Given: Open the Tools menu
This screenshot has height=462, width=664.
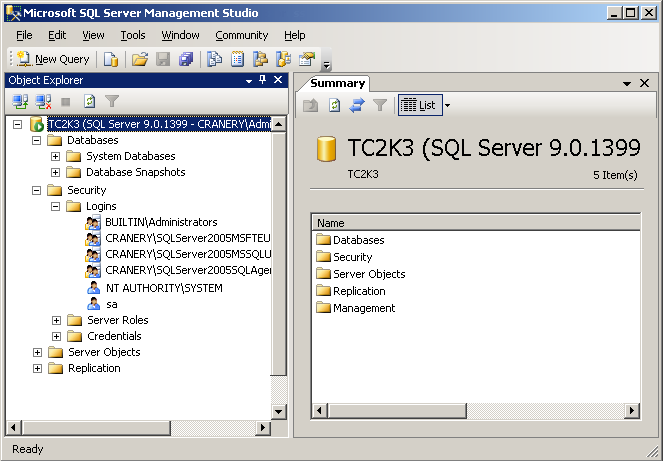Looking at the screenshot, I should coord(133,36).
